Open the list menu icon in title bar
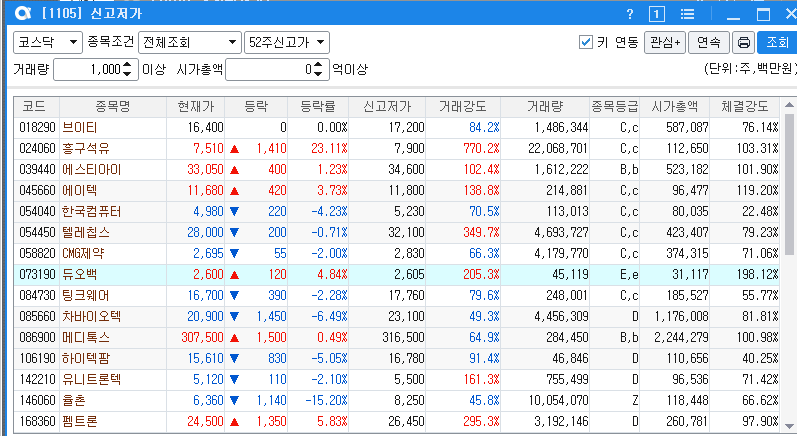Screen dimensions: 797x436 [x=687, y=14]
